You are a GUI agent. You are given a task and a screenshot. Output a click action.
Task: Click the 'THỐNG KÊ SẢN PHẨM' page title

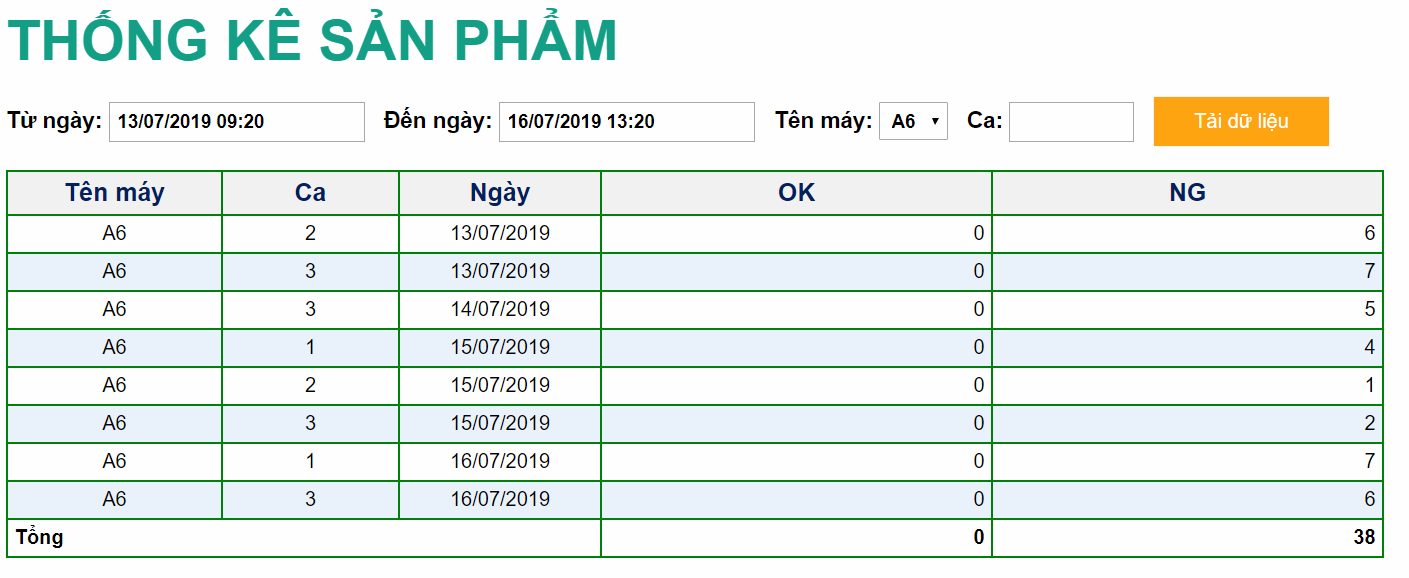click(312, 42)
